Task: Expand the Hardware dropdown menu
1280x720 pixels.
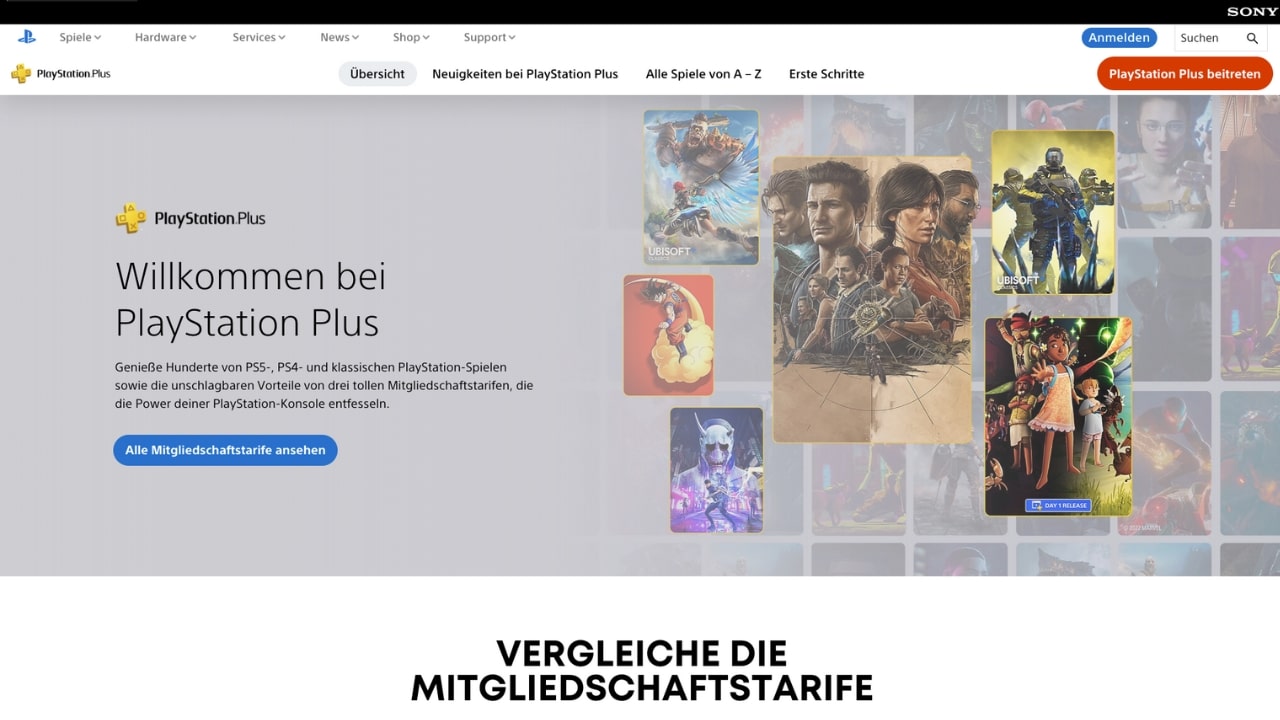Action: click(x=165, y=37)
